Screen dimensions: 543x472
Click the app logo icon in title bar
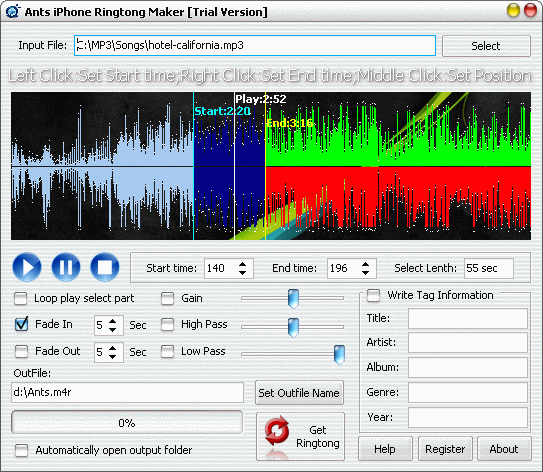click(13, 11)
